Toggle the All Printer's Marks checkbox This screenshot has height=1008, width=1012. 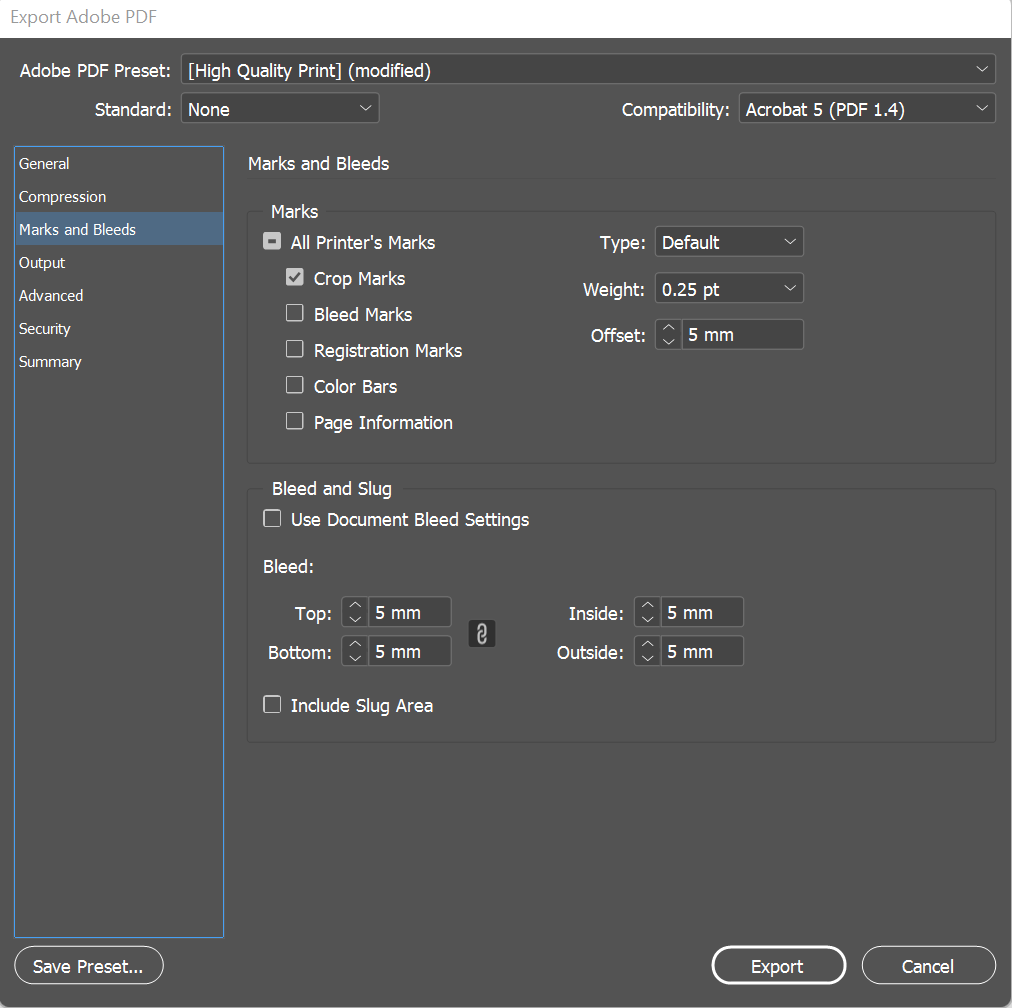point(272,242)
